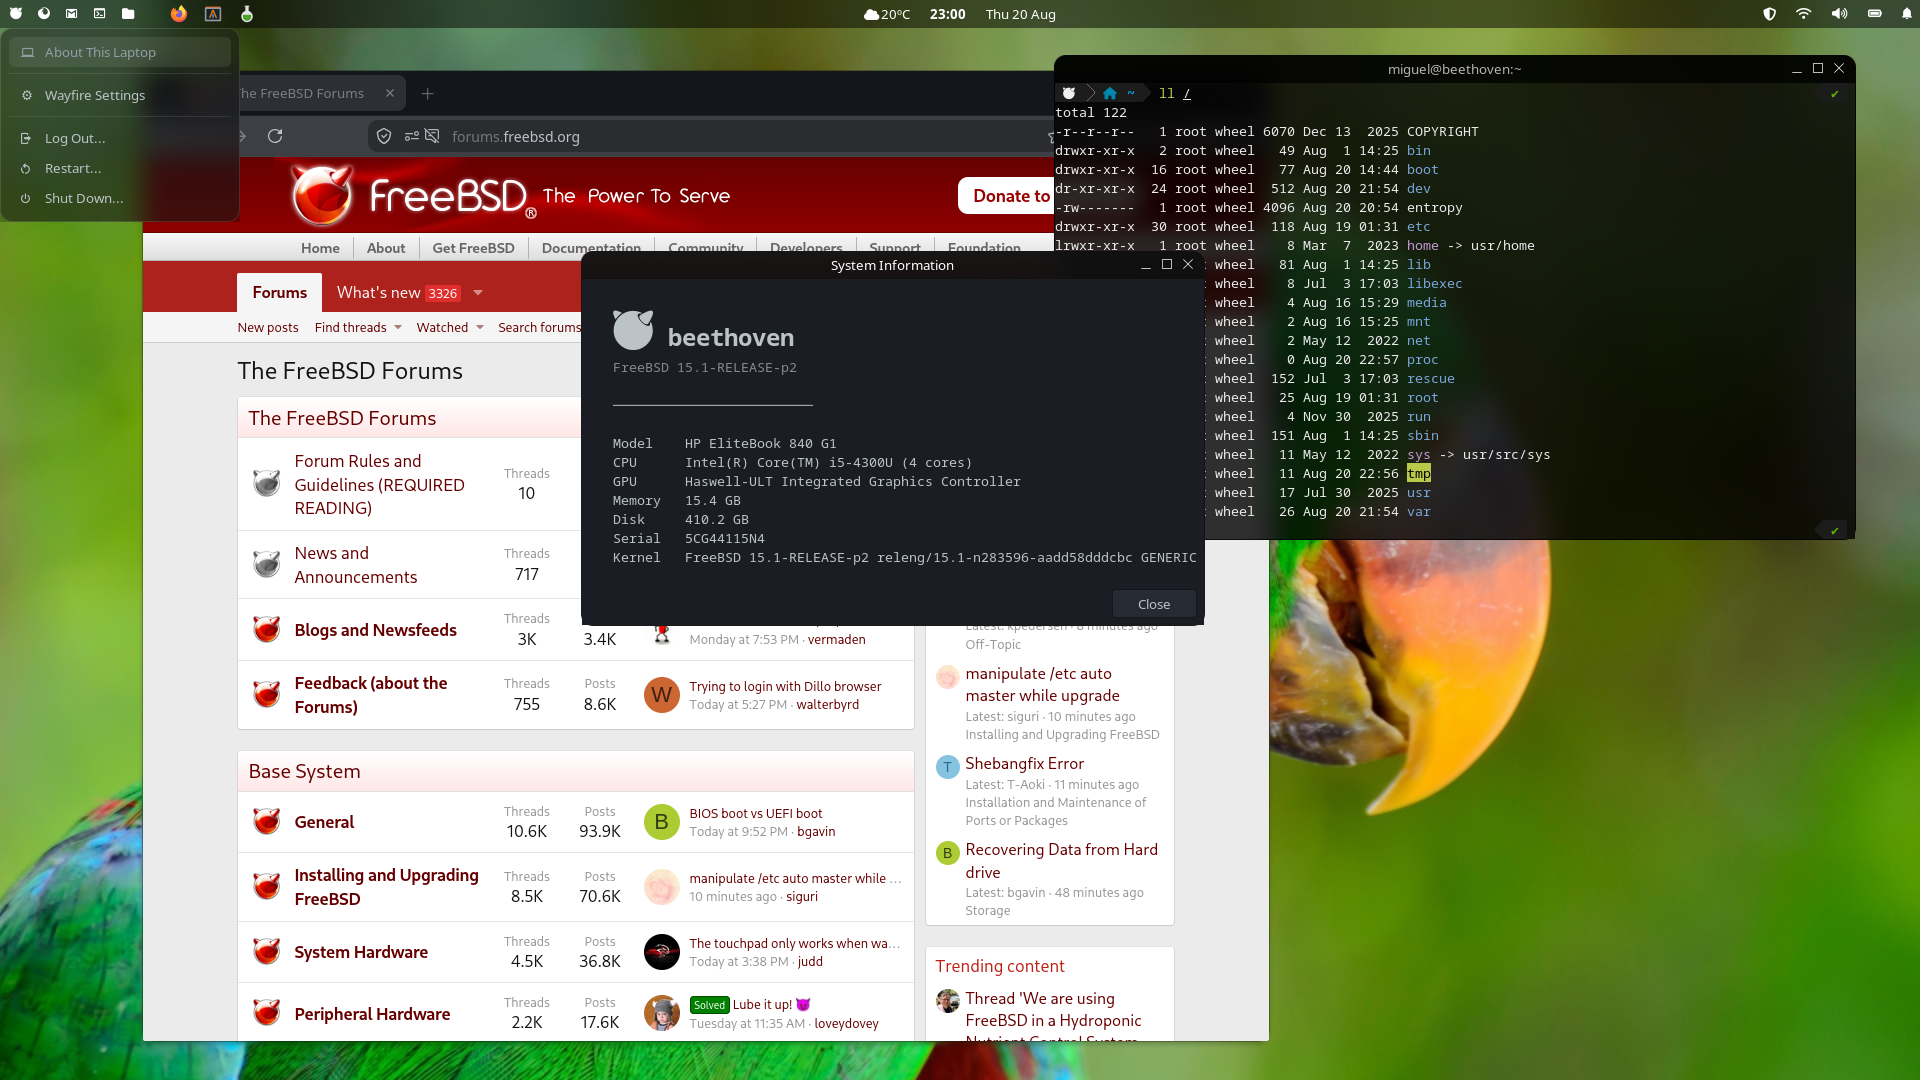This screenshot has height=1080, width=1920.
Task: Click the pie-chart system monitor icon in top panel
Action: pyautogui.click(x=44, y=14)
